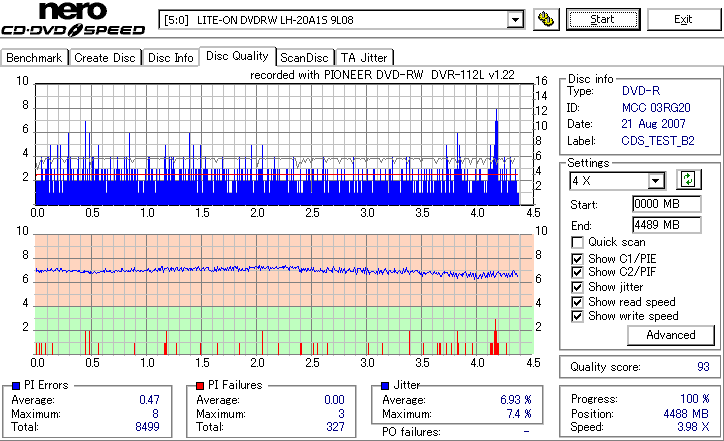Uncheck the Show jitter checkbox

(577, 287)
